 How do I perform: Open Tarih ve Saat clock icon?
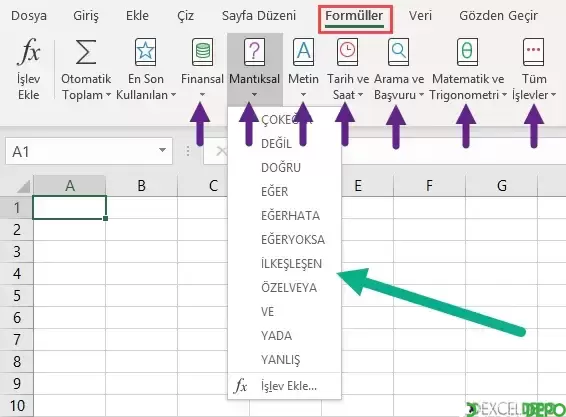[x=348, y=52]
